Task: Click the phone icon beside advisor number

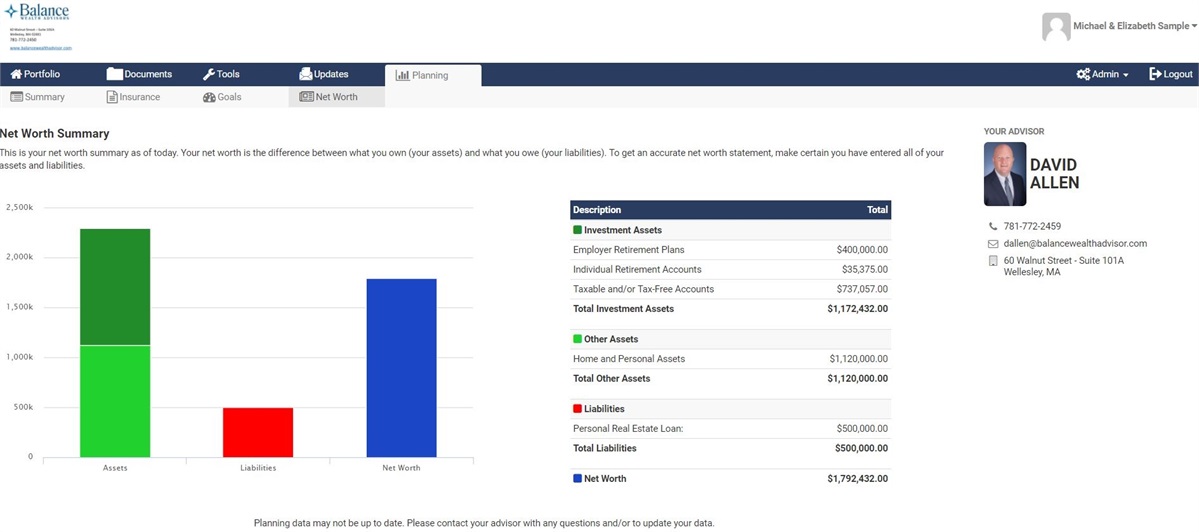Action: [993, 226]
